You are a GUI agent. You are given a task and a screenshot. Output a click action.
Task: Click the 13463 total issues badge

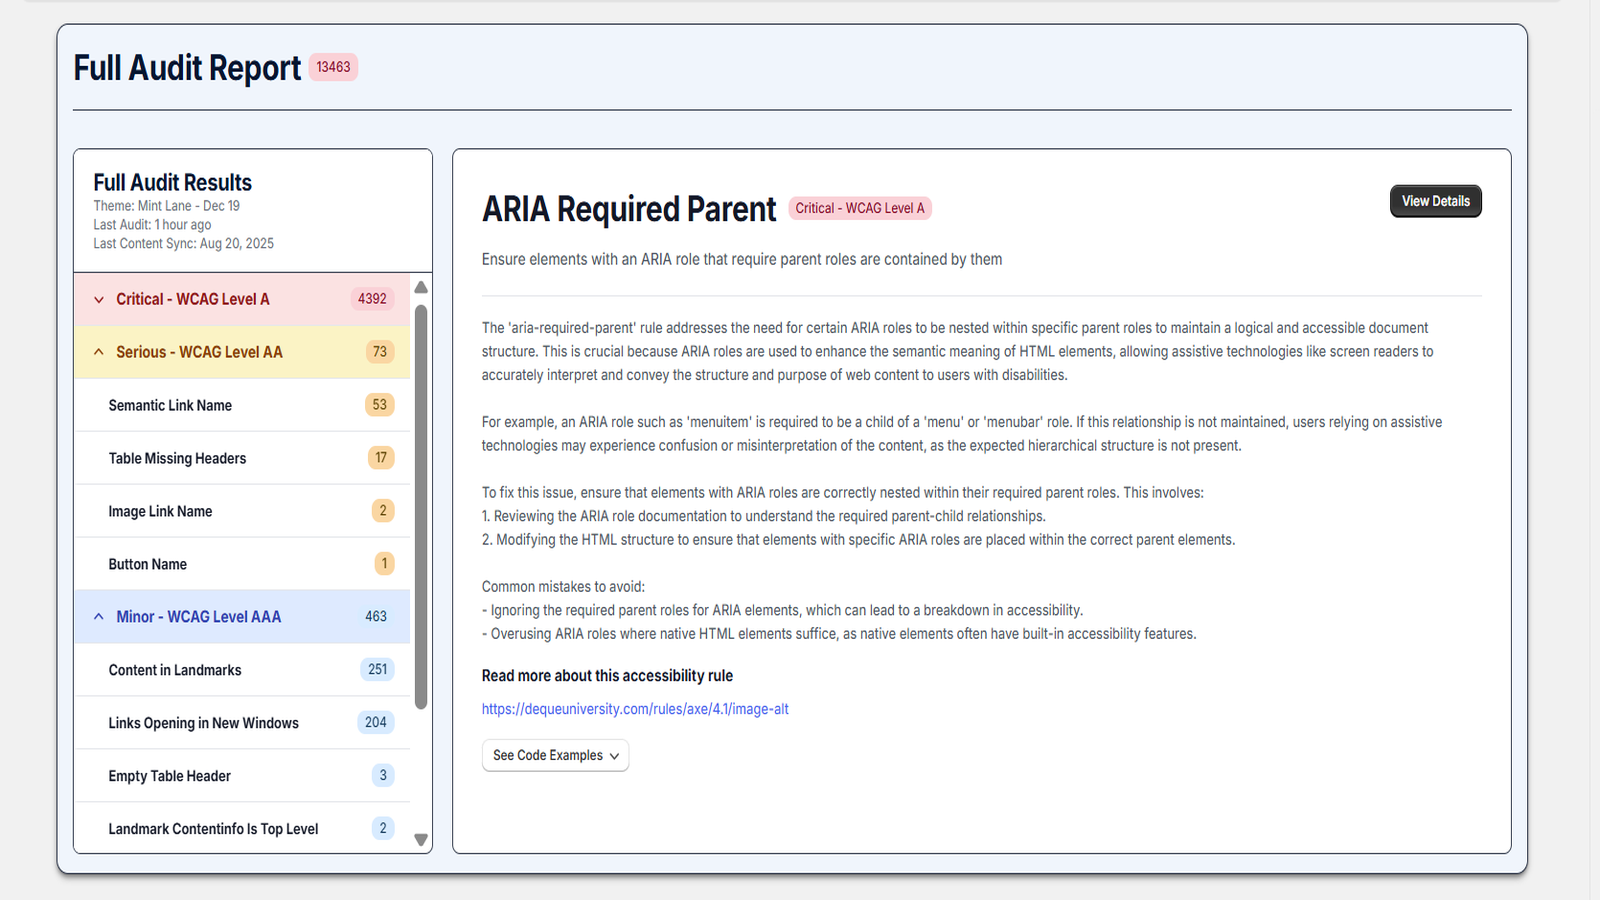pos(333,67)
